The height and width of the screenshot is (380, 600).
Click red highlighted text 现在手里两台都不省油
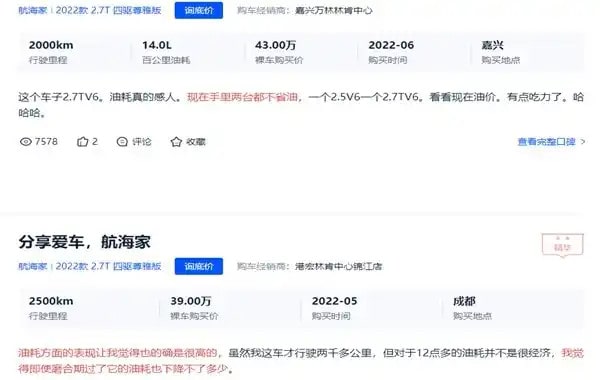point(243,97)
